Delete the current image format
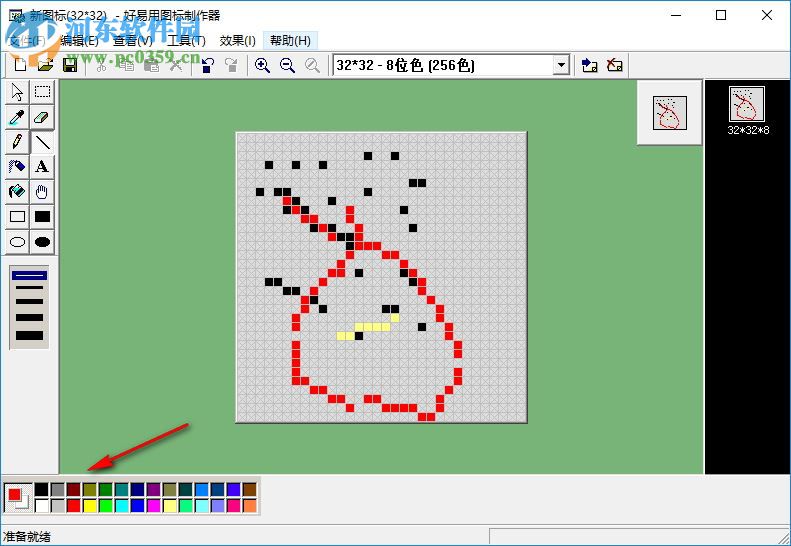791x546 pixels. tap(614, 65)
